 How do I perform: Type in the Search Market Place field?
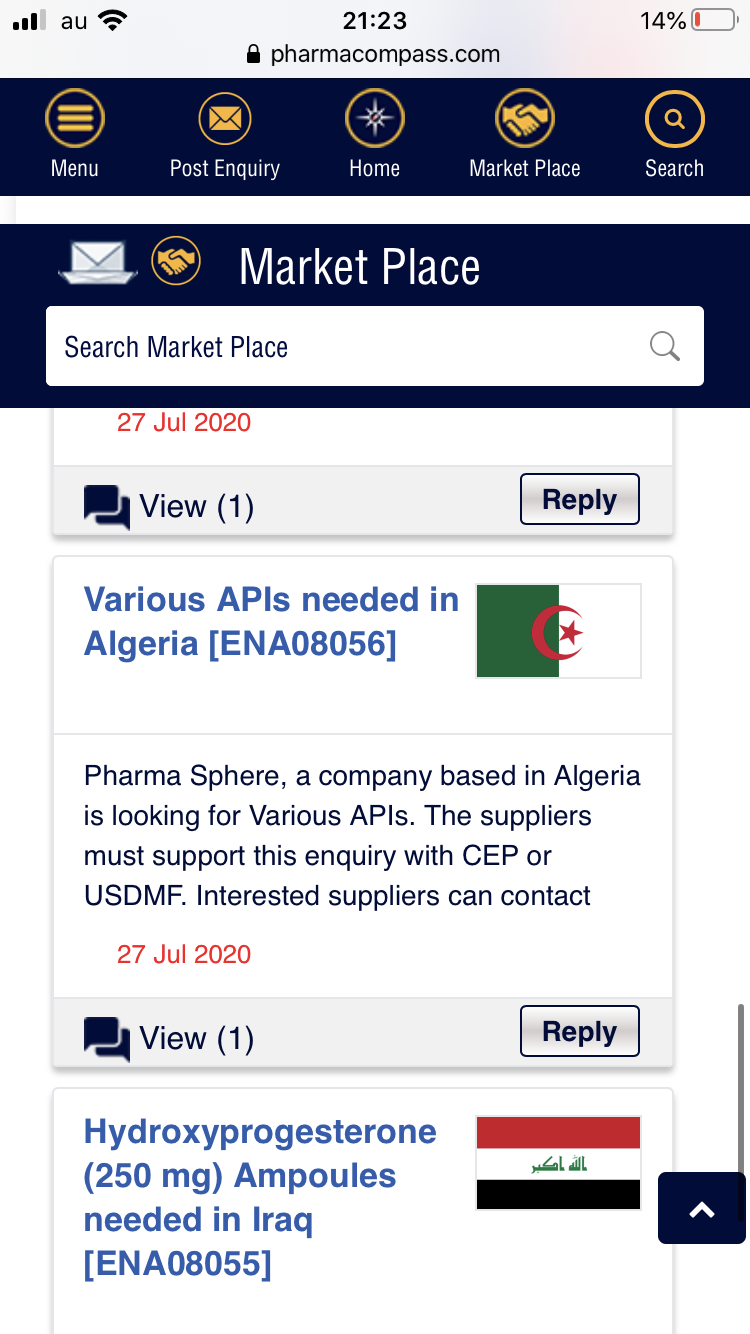pyautogui.click(x=340, y=346)
